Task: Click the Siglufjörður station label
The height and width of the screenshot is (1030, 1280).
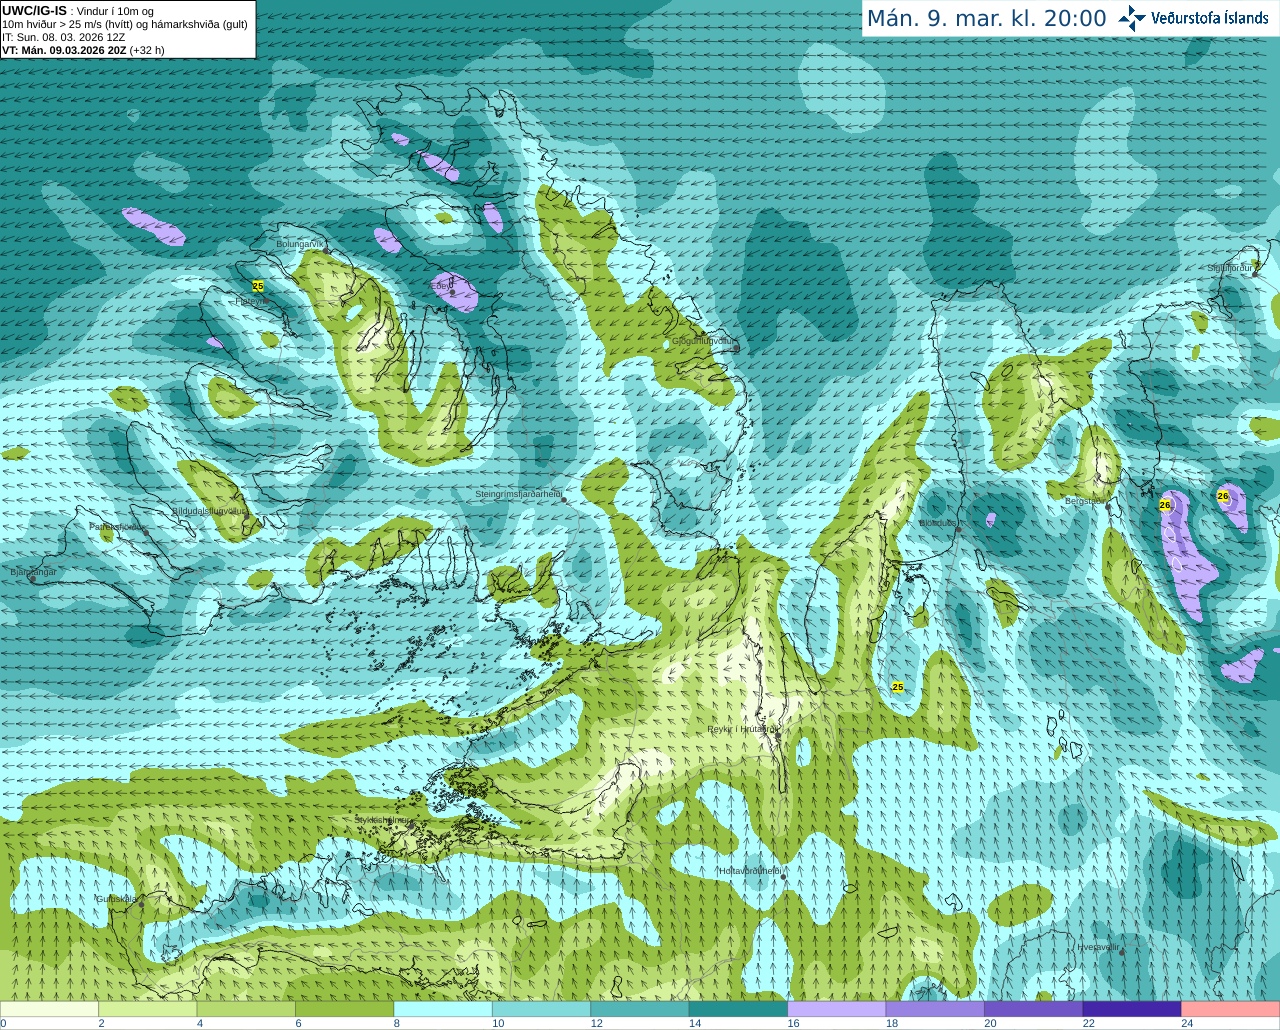Action: (1230, 268)
